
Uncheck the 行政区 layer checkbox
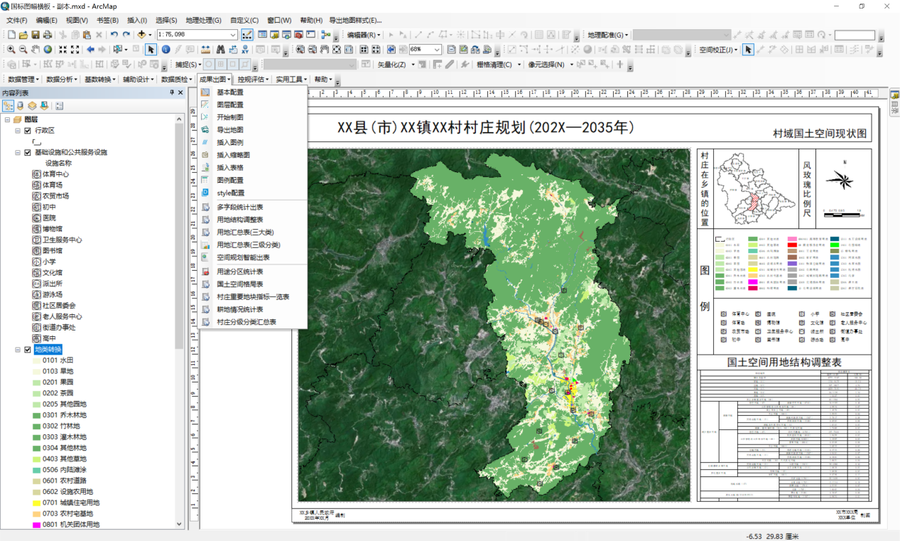[x=28, y=131]
